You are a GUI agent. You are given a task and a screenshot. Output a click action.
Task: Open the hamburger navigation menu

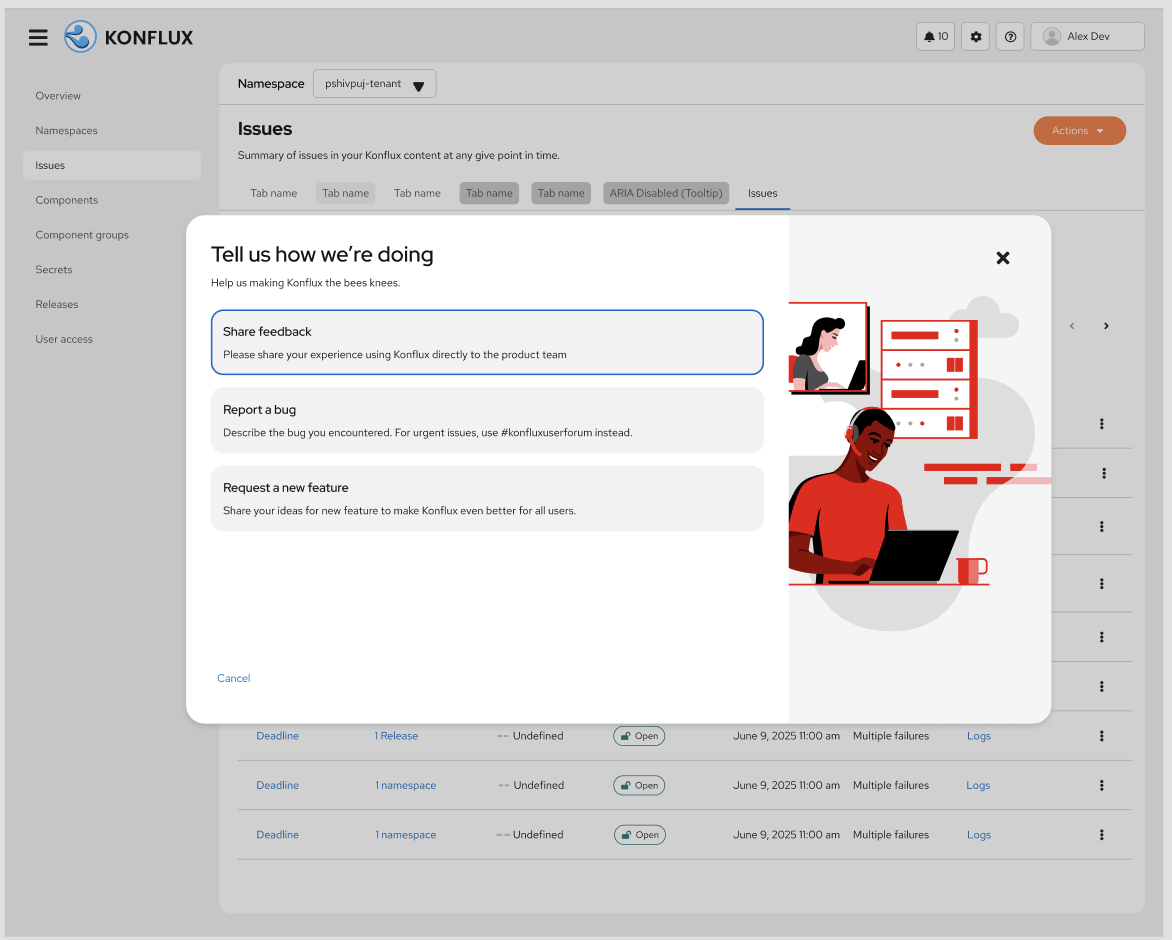(38, 37)
